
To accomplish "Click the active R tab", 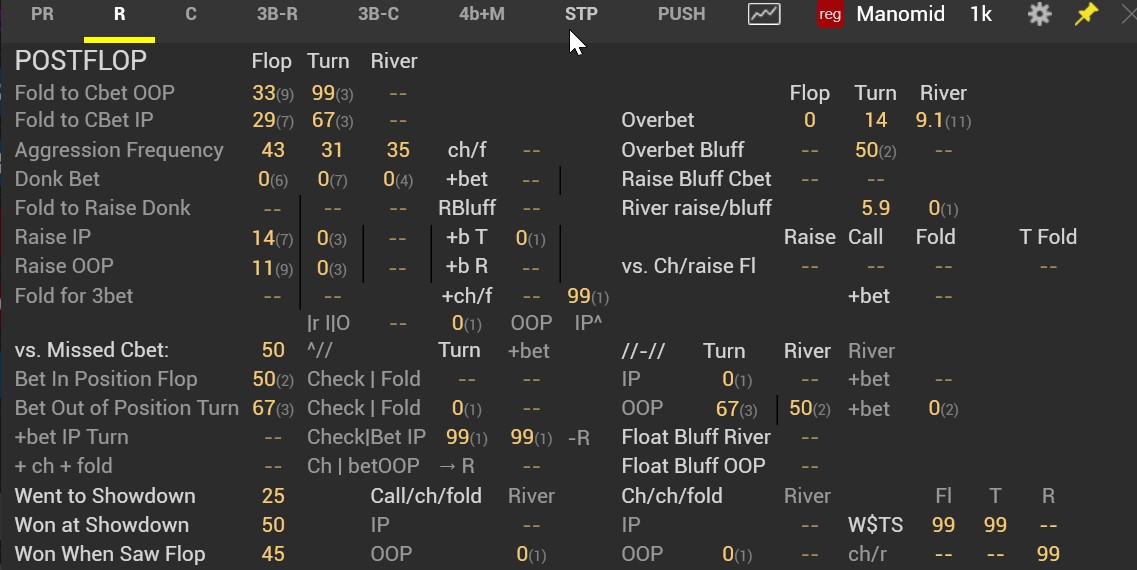I will click(120, 16).
